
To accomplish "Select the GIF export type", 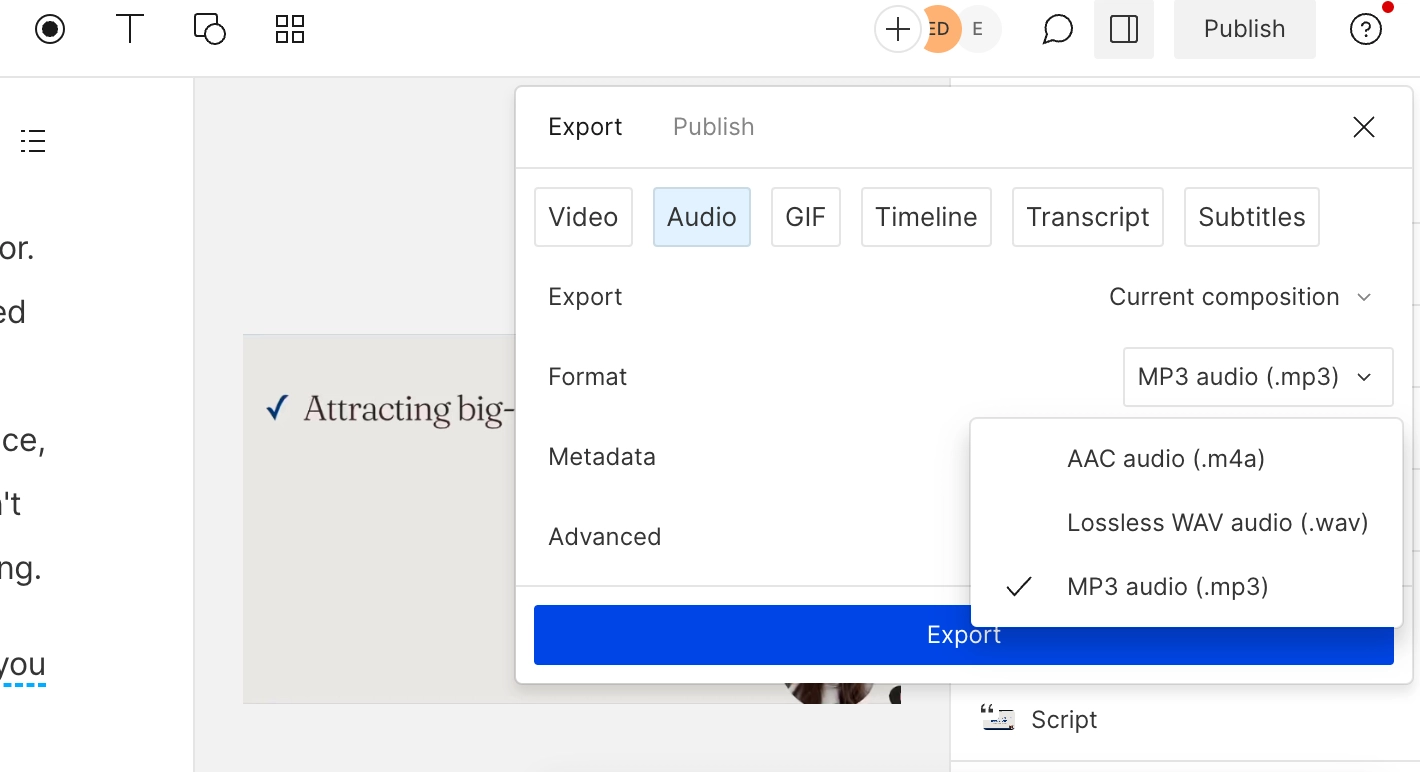I will click(x=805, y=217).
